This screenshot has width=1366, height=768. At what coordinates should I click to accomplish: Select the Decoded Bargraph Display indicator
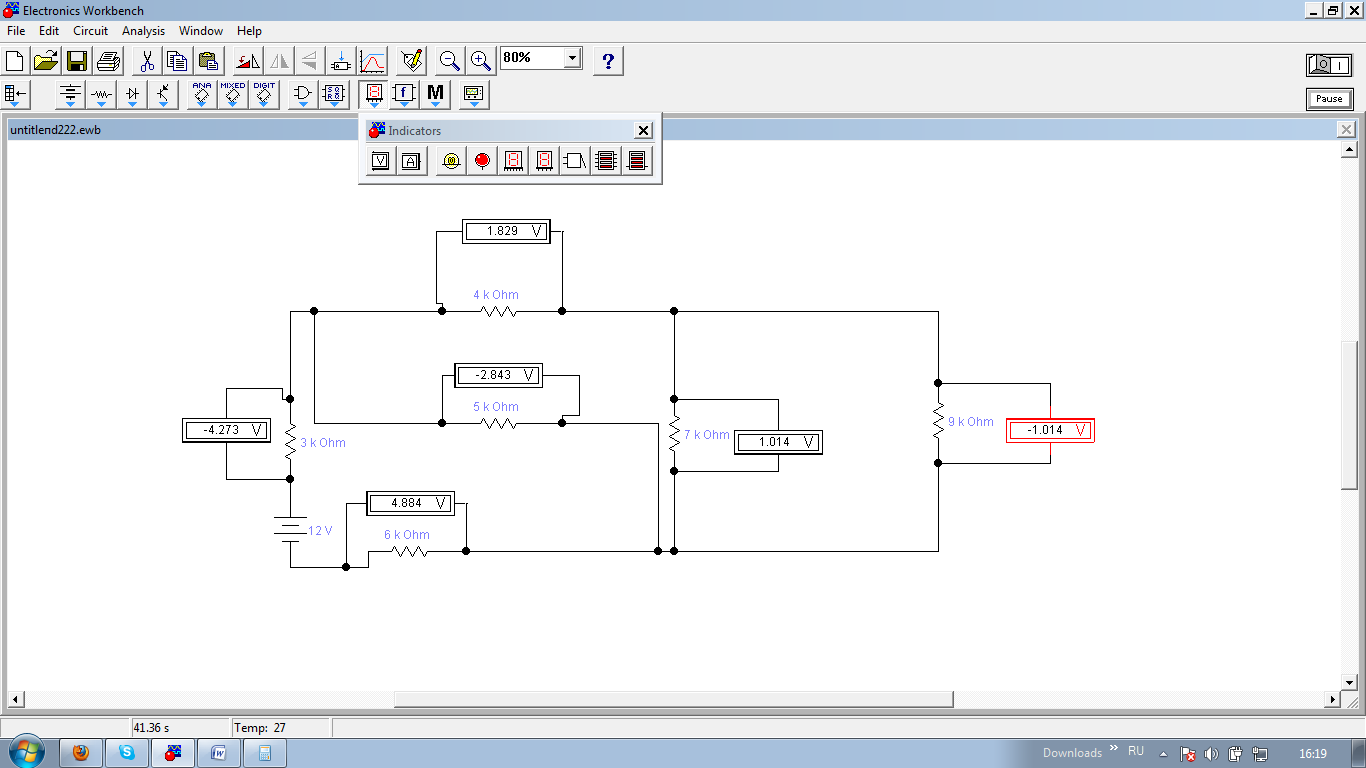point(637,160)
